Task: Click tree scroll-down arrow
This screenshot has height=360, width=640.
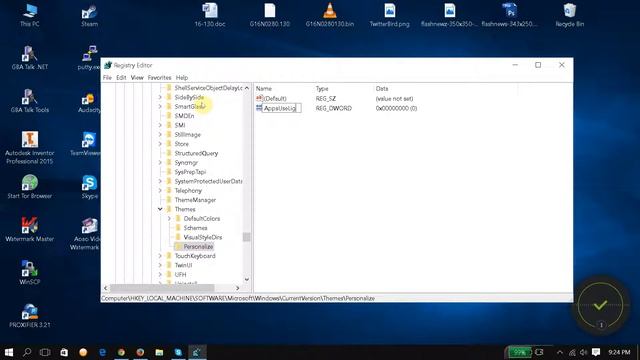Action: pyautogui.click(x=247, y=280)
